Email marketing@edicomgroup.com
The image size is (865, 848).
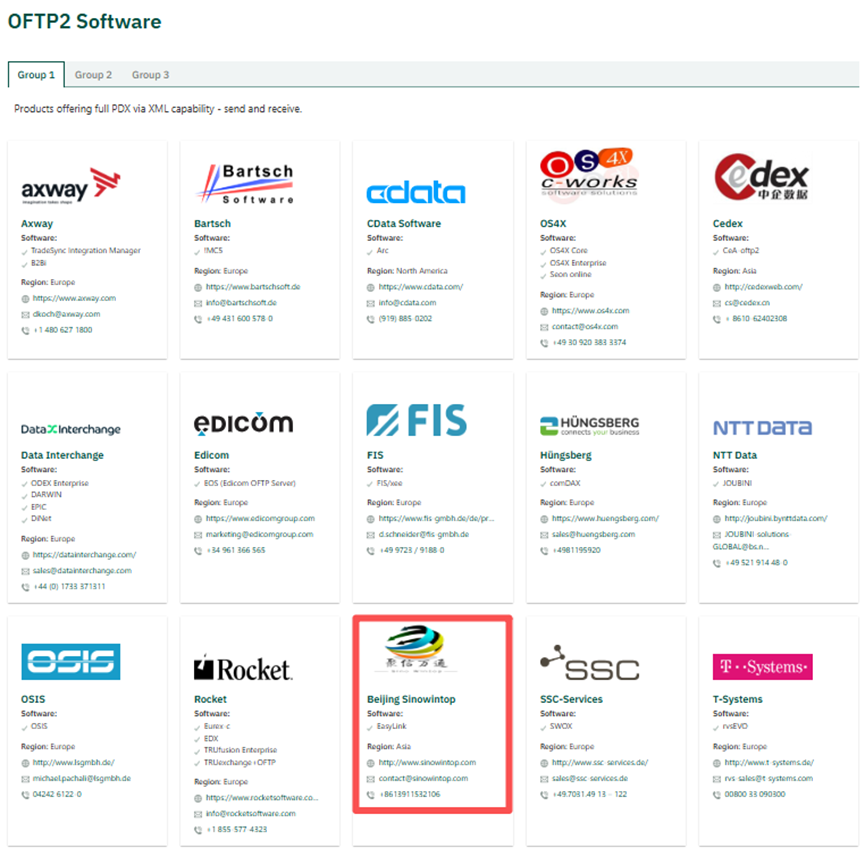(259, 534)
